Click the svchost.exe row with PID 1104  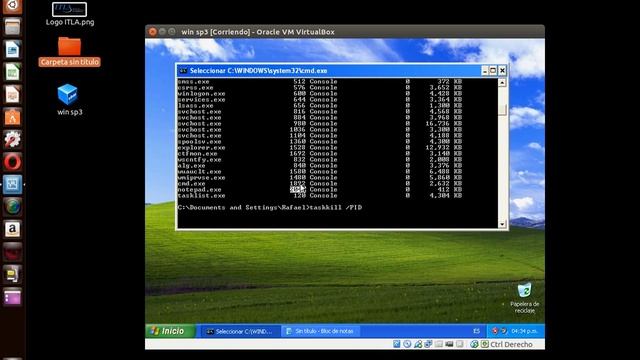click(320, 136)
